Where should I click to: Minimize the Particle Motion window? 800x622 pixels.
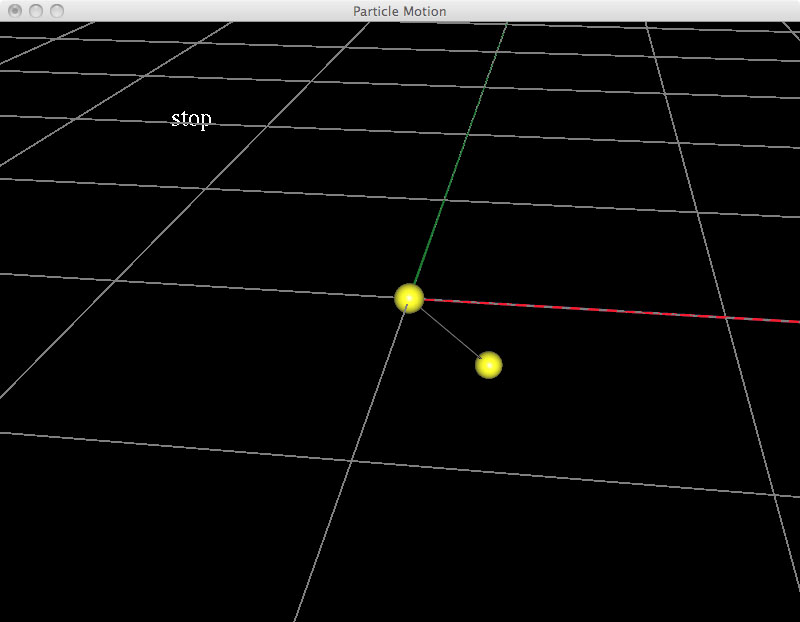click(36, 11)
